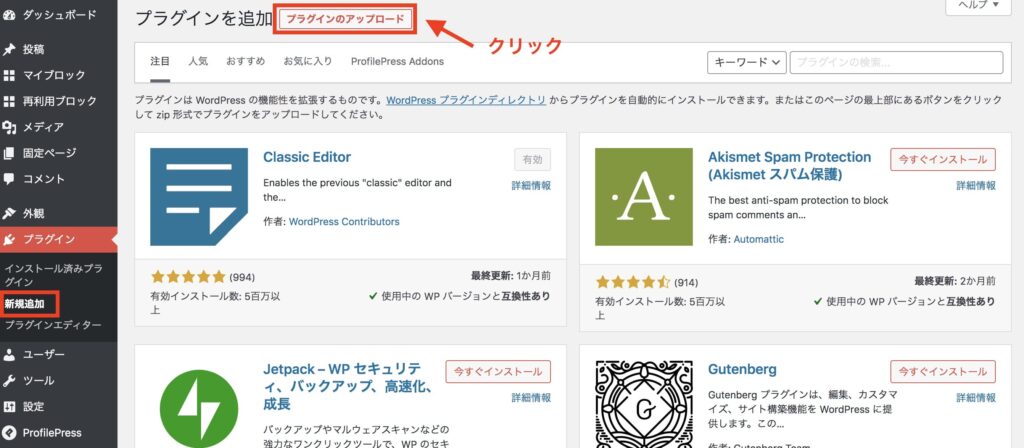Open the Gutenberg title link

(743, 370)
